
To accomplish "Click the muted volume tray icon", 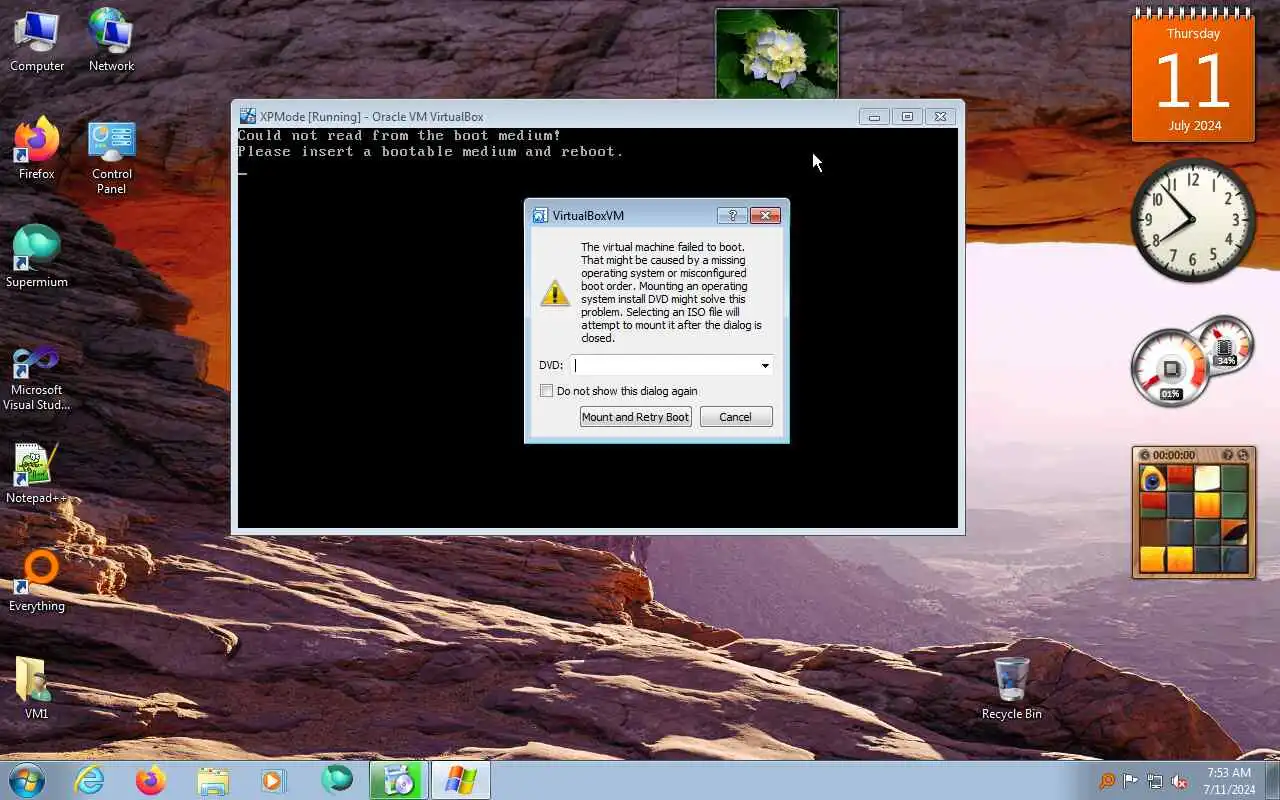I will (1179, 781).
